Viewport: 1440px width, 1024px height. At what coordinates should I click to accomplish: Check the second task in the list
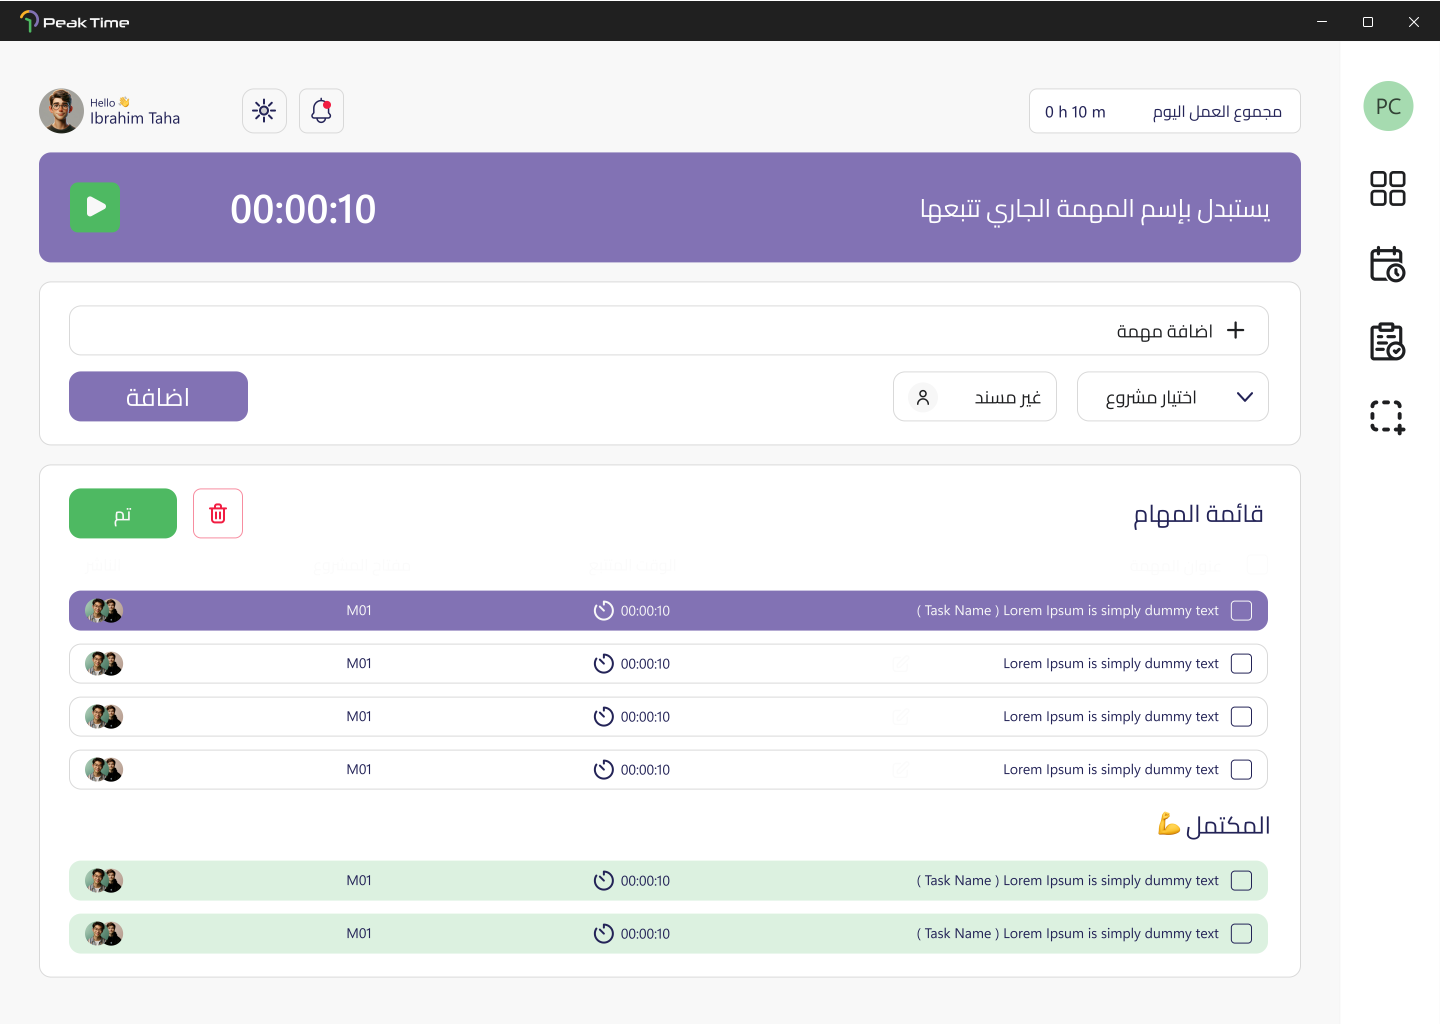point(1241,664)
